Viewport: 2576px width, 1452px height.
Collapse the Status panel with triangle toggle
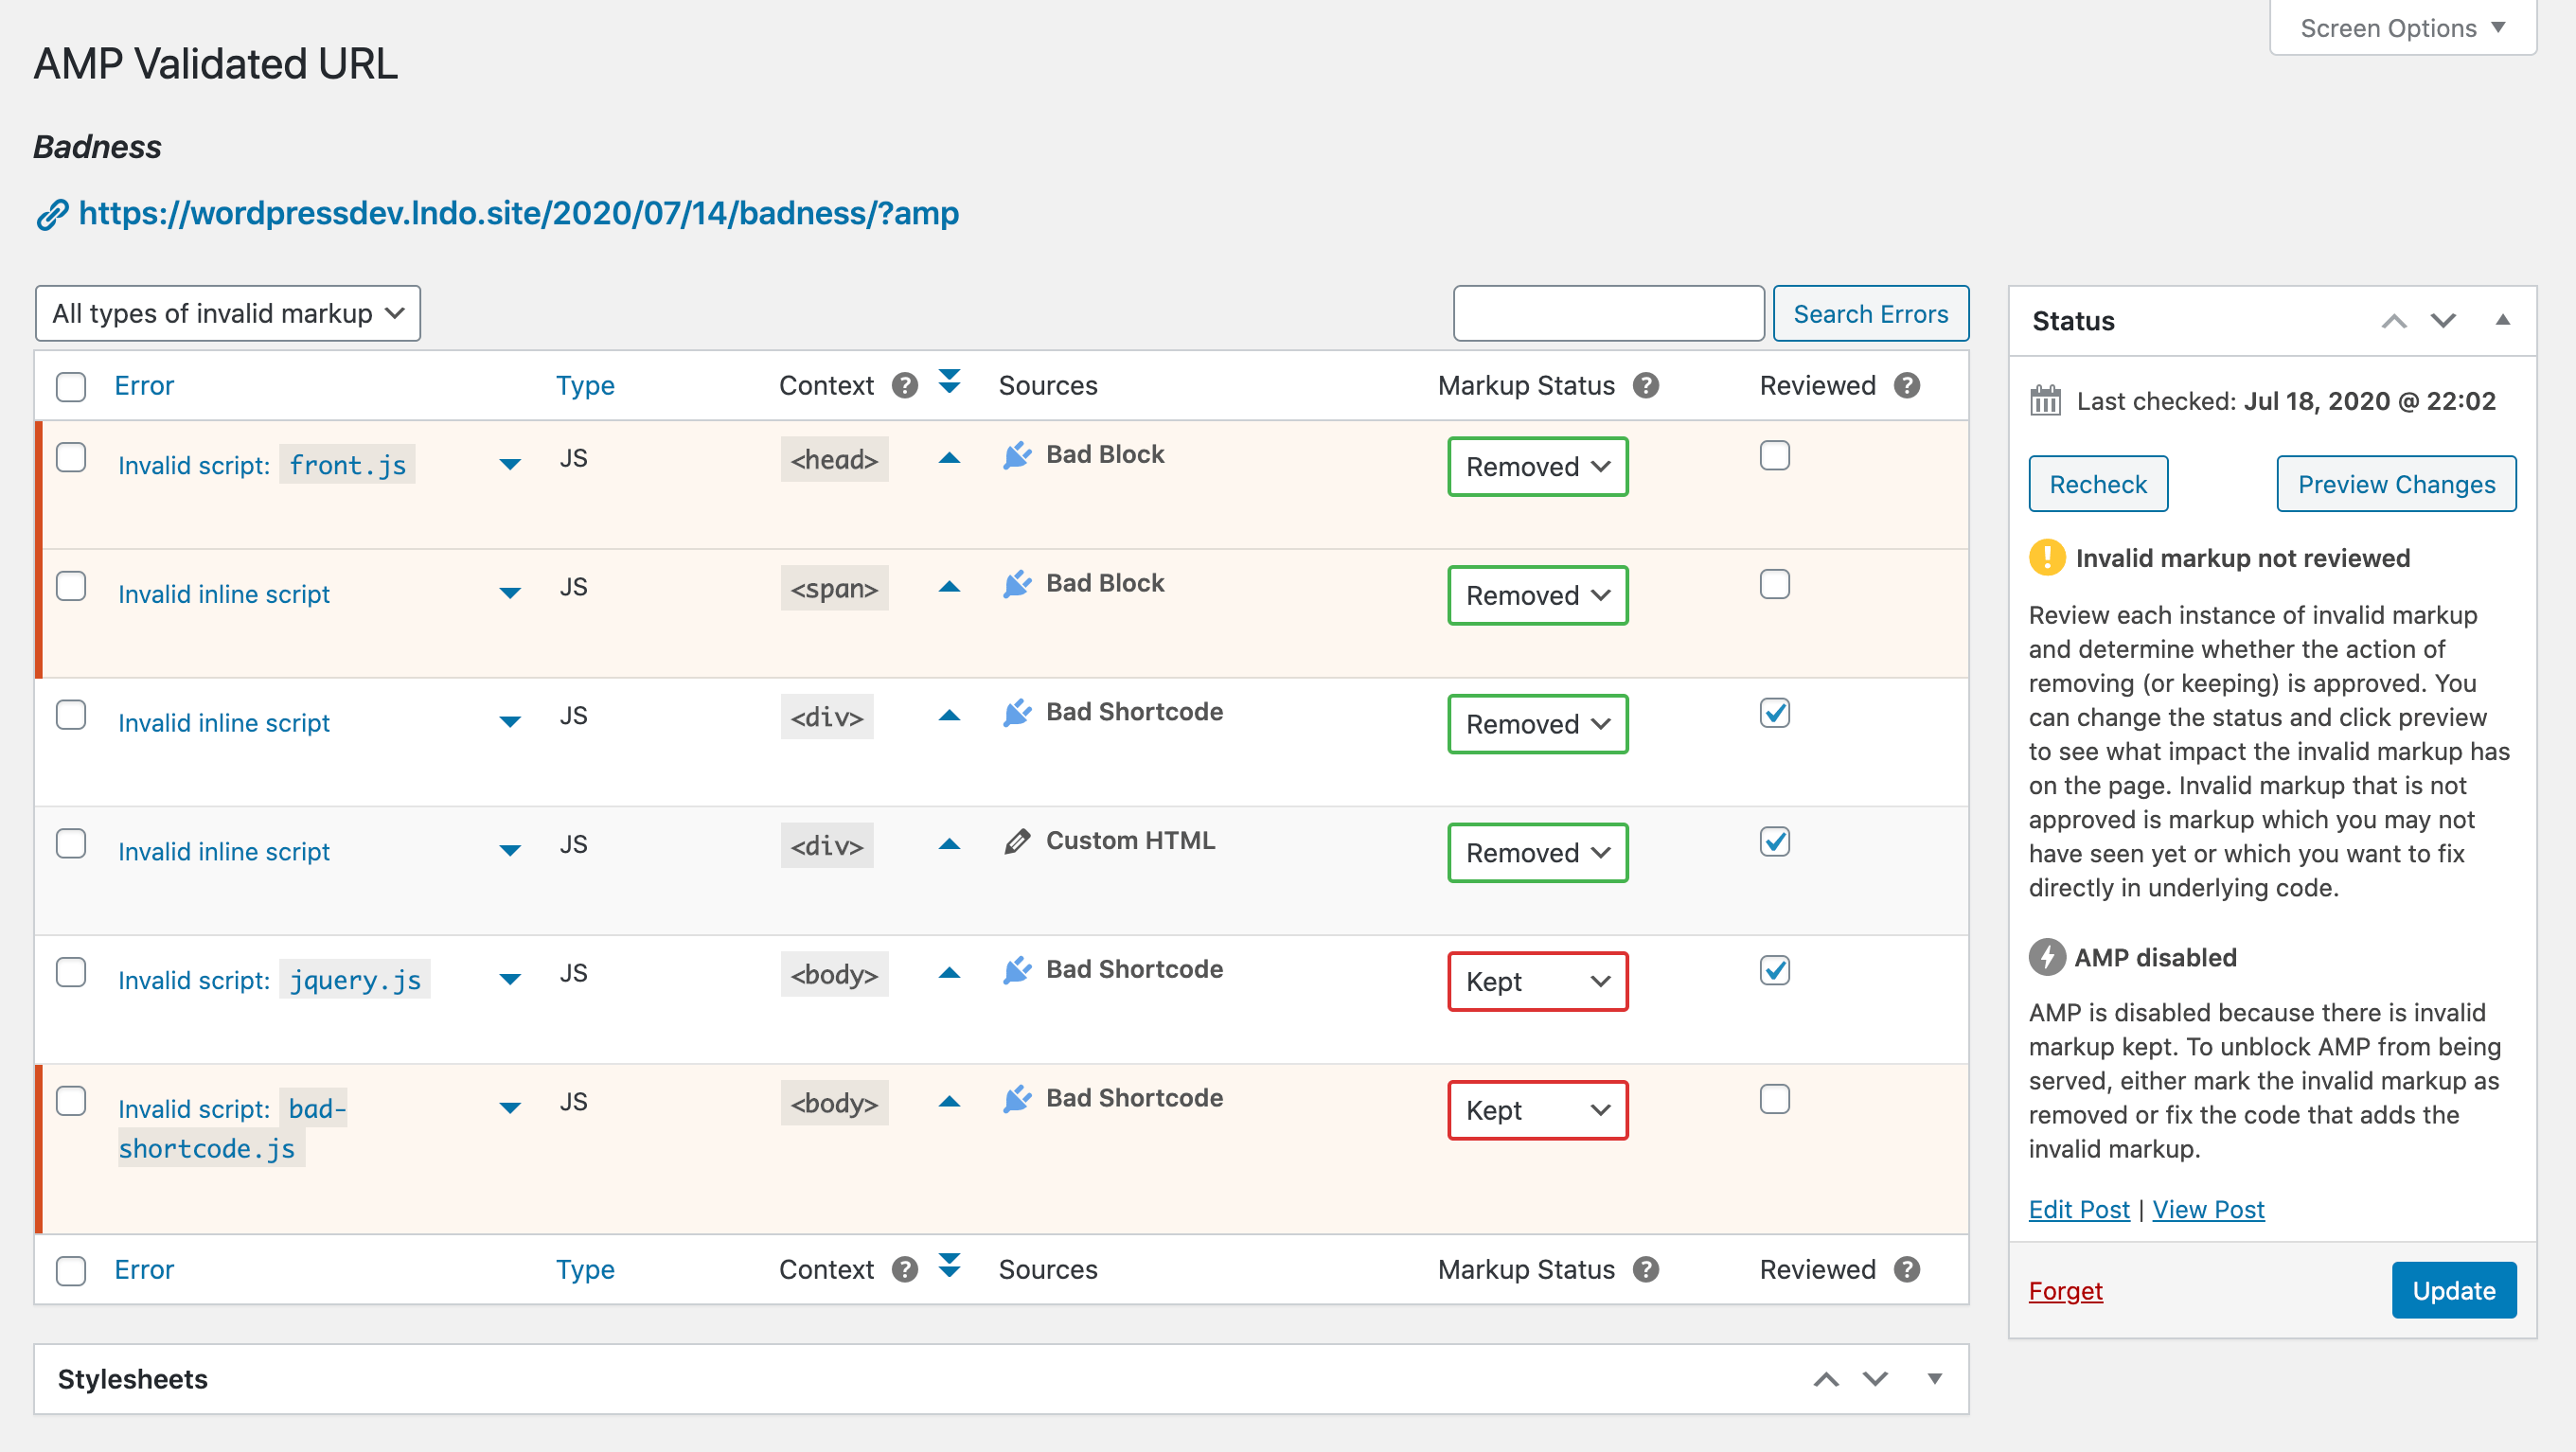pos(2502,320)
